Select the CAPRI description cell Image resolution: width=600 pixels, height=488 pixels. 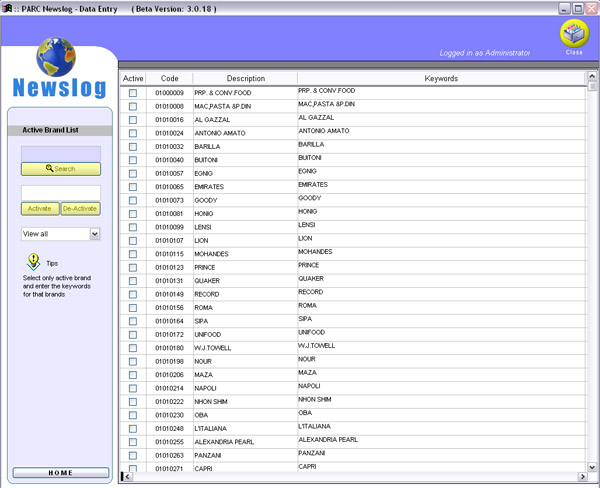(x=245, y=468)
